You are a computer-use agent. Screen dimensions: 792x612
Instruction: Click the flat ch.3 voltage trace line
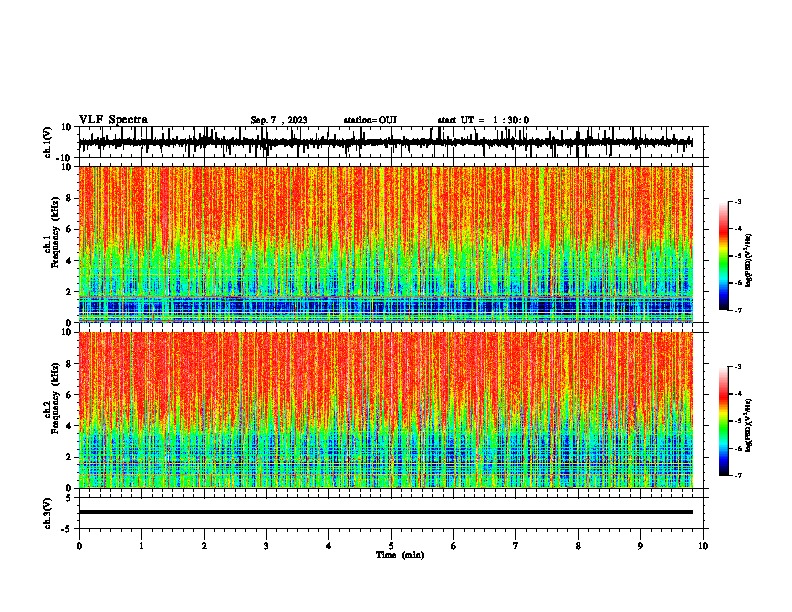pos(386,512)
